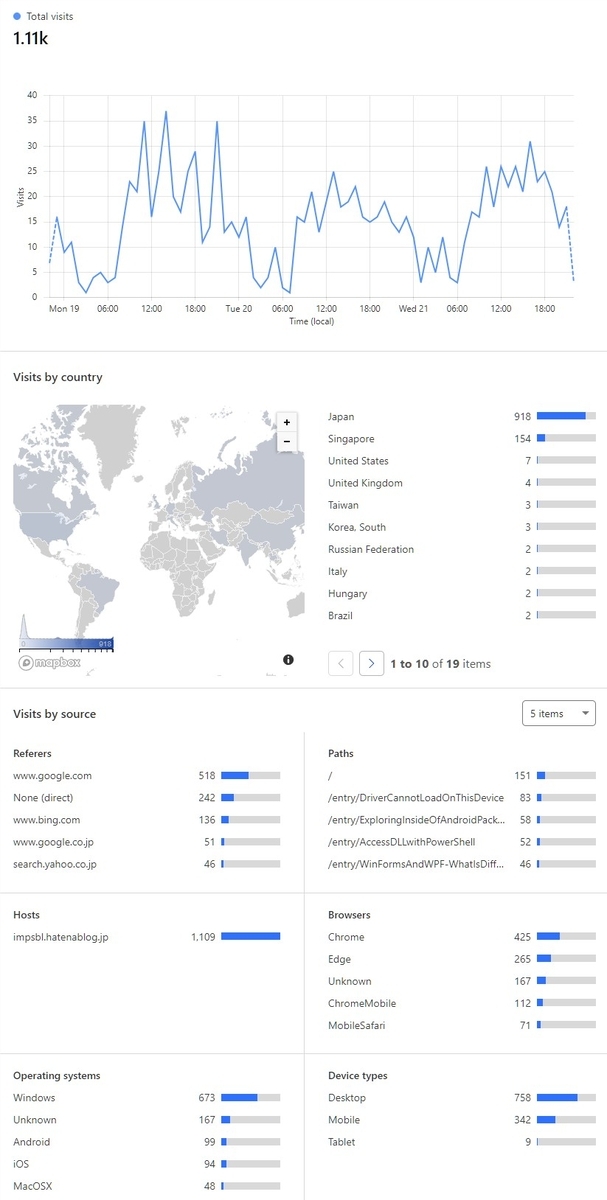Viewport: 607px width, 1200px height.
Task: Select the root path / row
Action: point(462,775)
